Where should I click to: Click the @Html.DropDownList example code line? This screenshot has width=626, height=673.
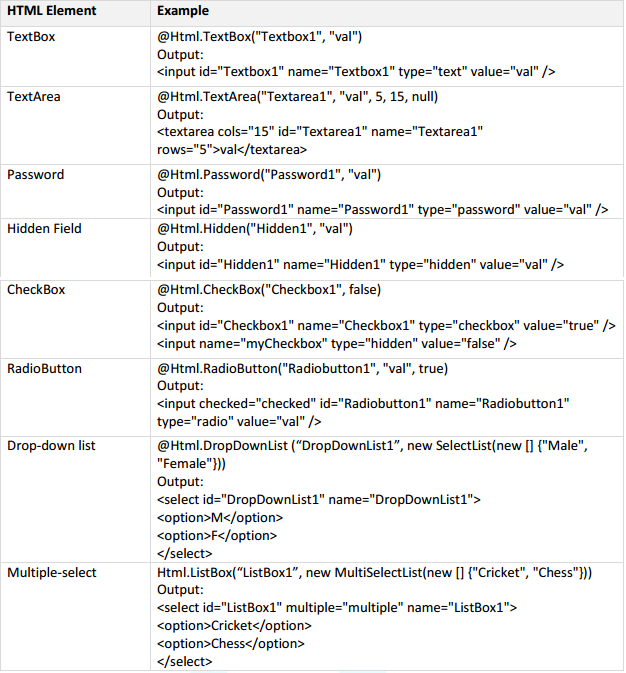point(372,455)
